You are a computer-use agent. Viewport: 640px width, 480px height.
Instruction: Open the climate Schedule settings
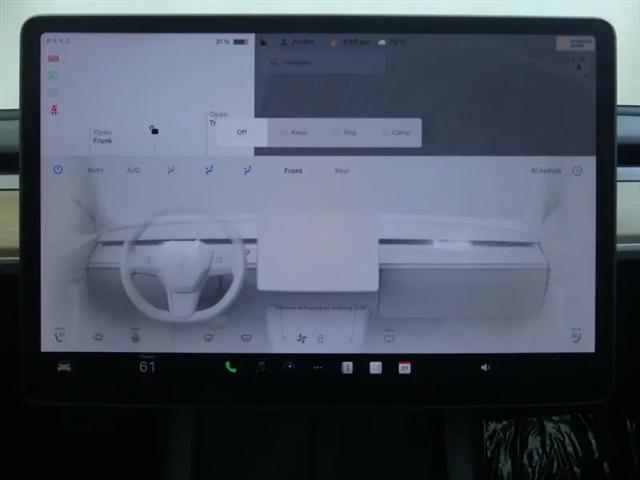point(546,171)
